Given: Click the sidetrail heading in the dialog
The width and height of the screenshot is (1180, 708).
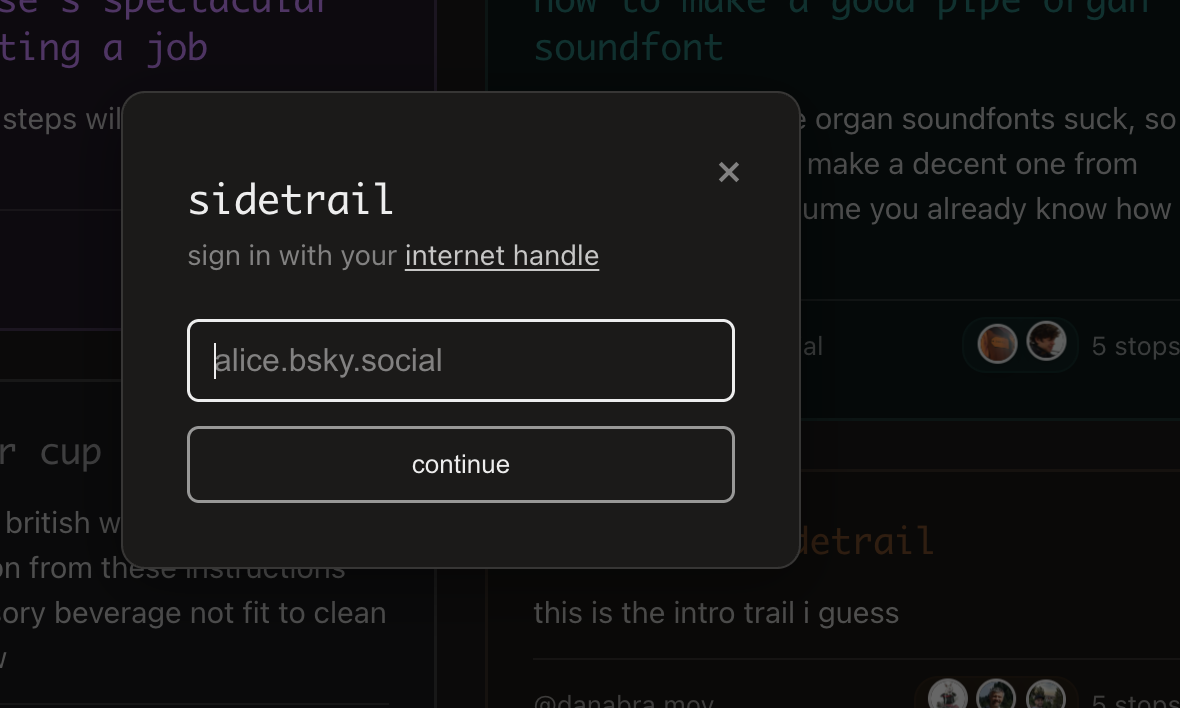Looking at the screenshot, I should (x=290, y=200).
